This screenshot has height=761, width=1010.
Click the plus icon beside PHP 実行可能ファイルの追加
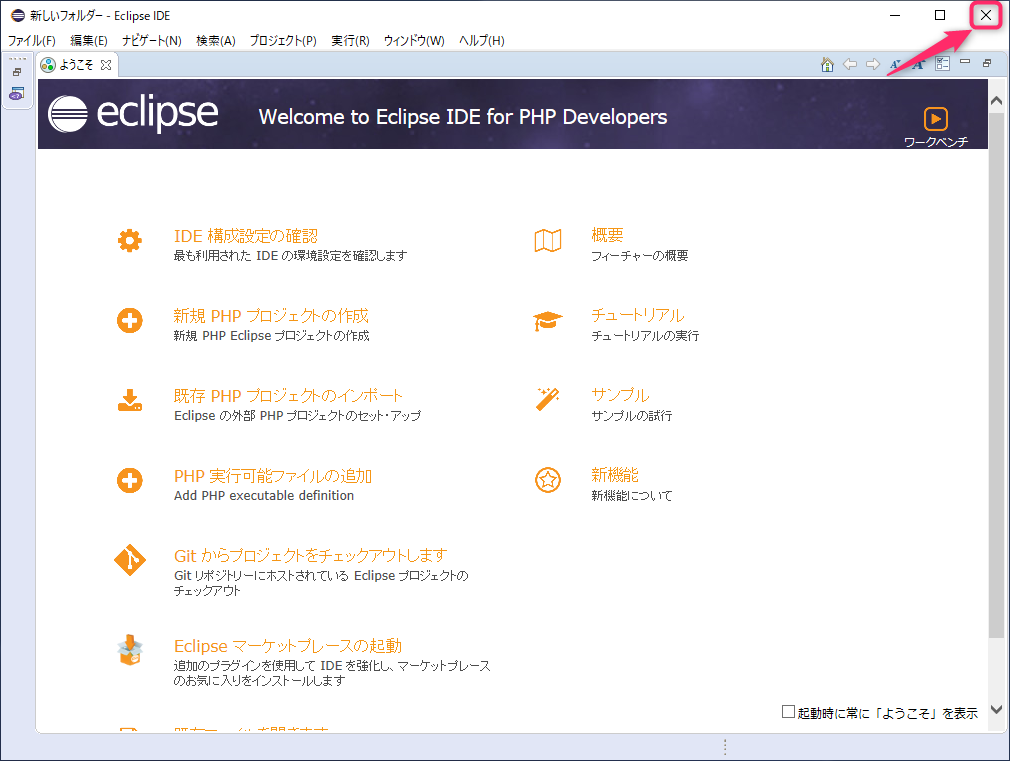129,480
